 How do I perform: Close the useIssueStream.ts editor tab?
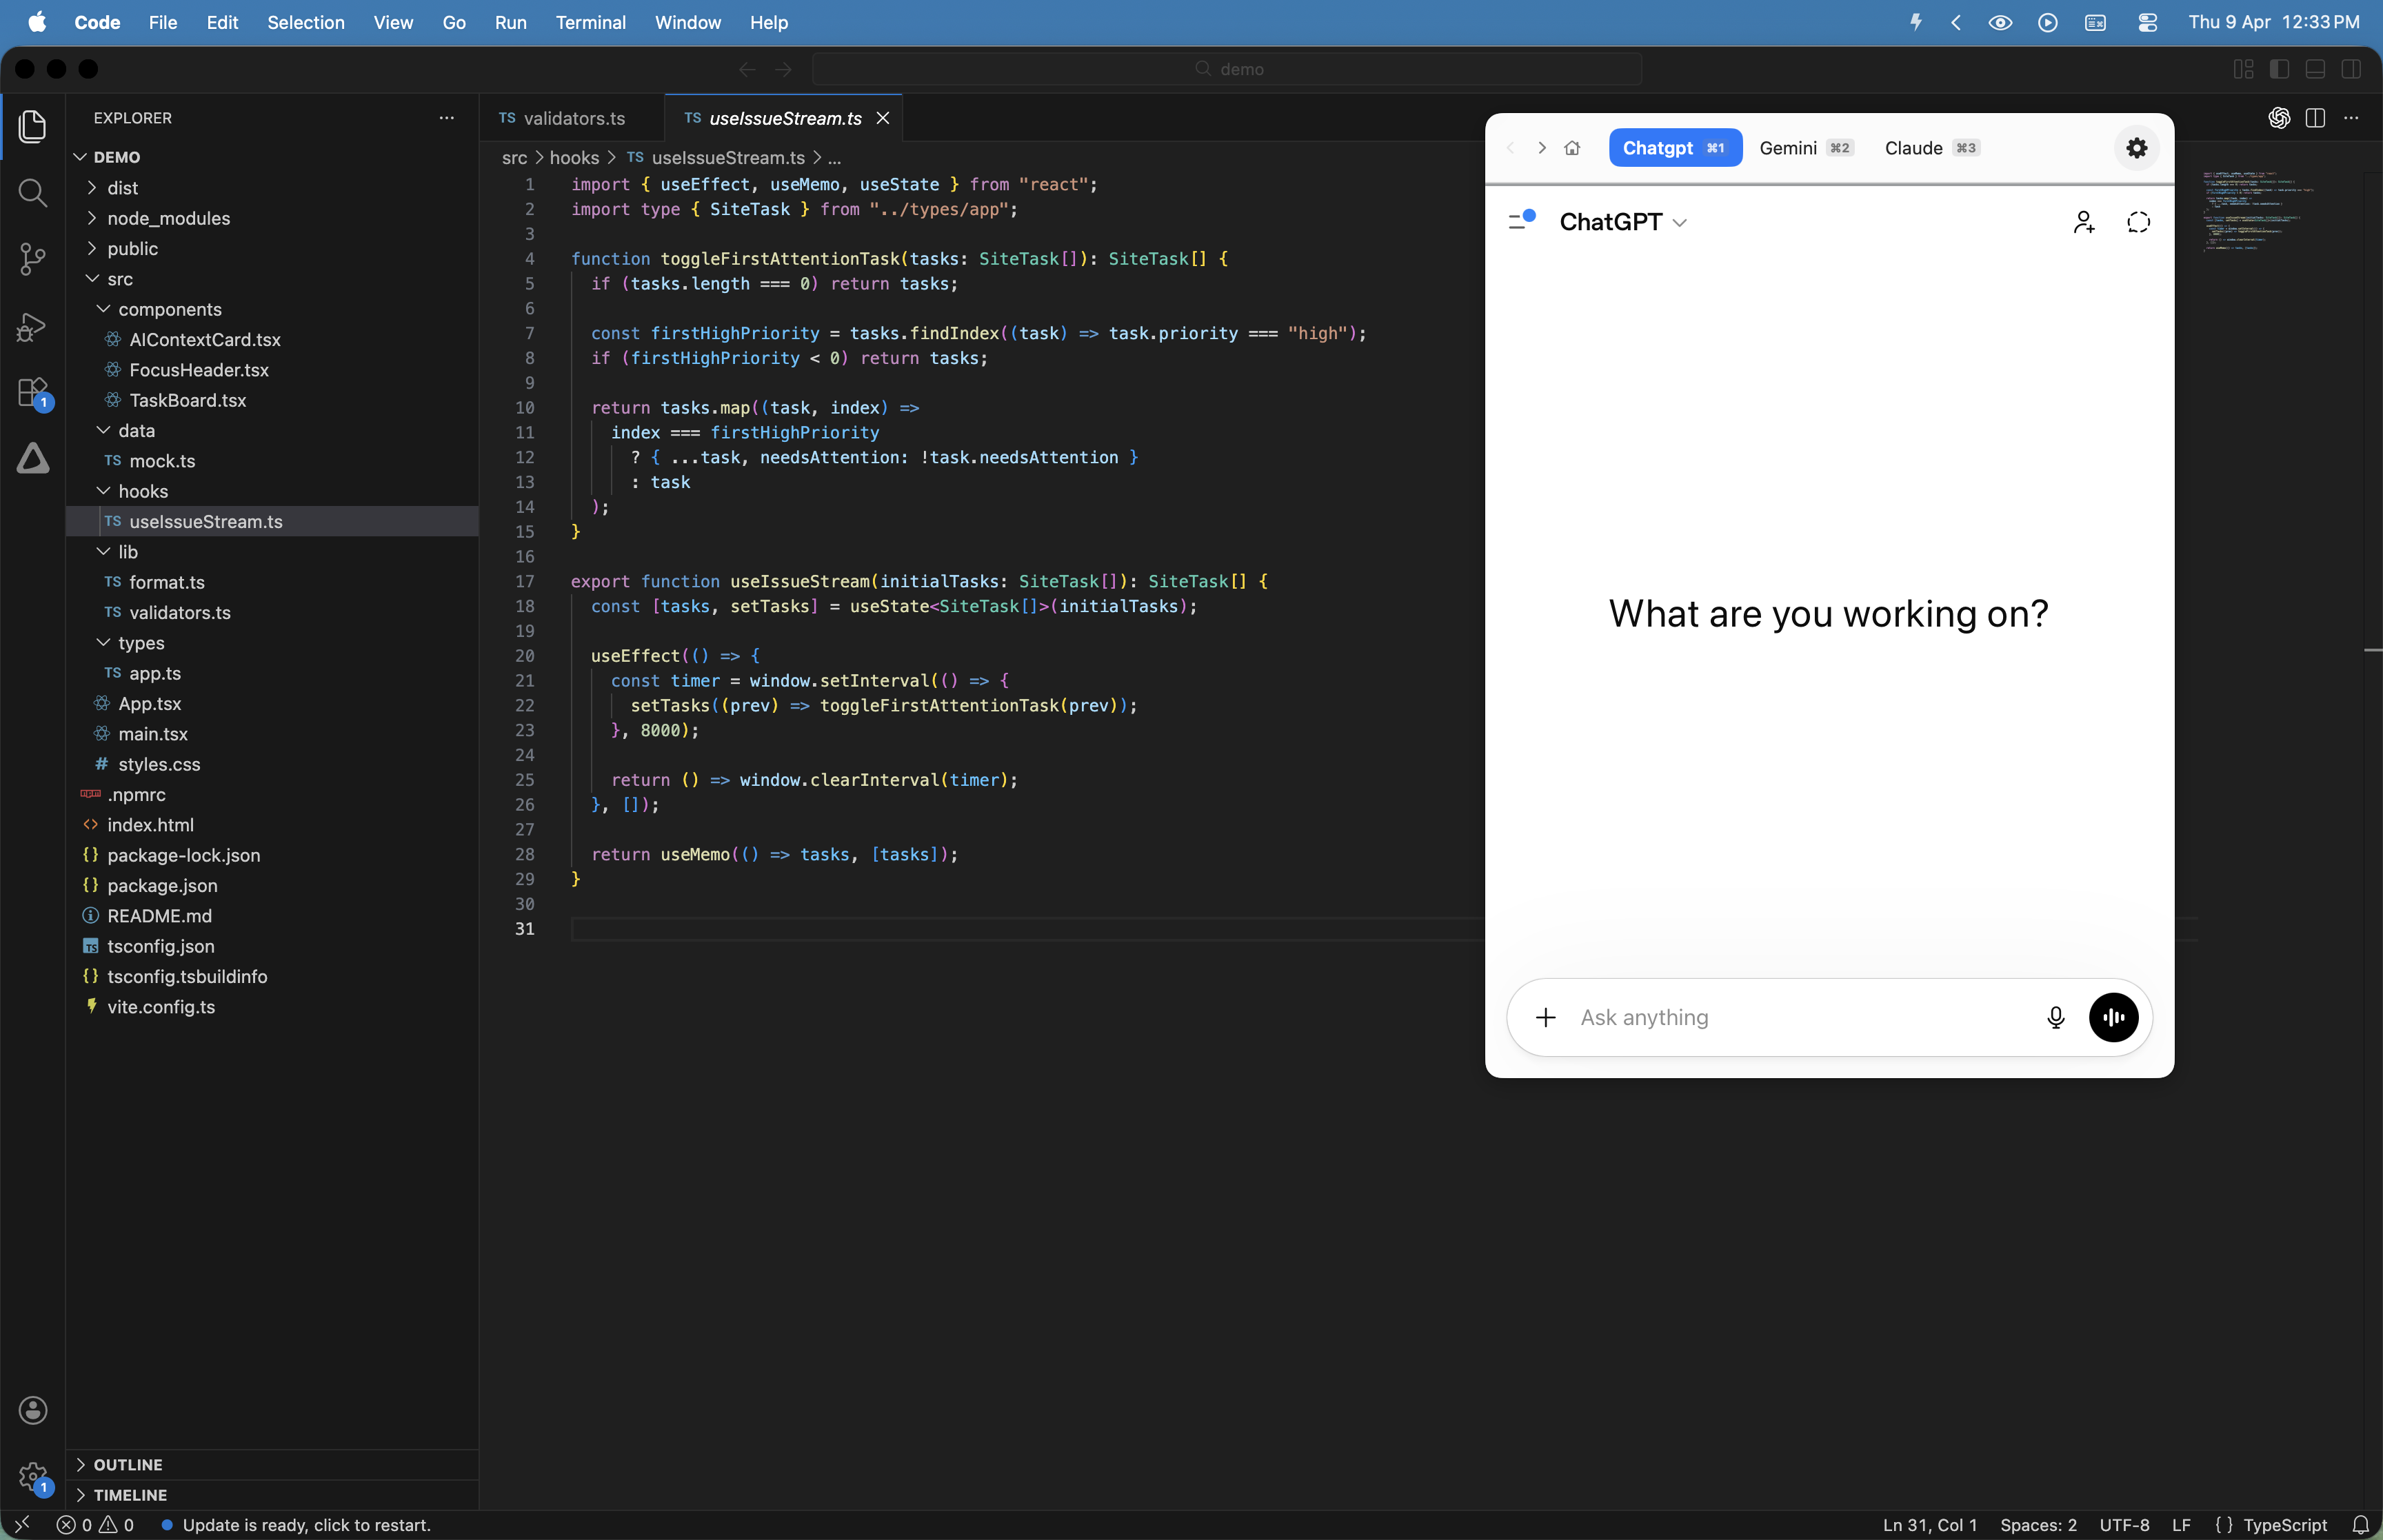click(x=883, y=118)
